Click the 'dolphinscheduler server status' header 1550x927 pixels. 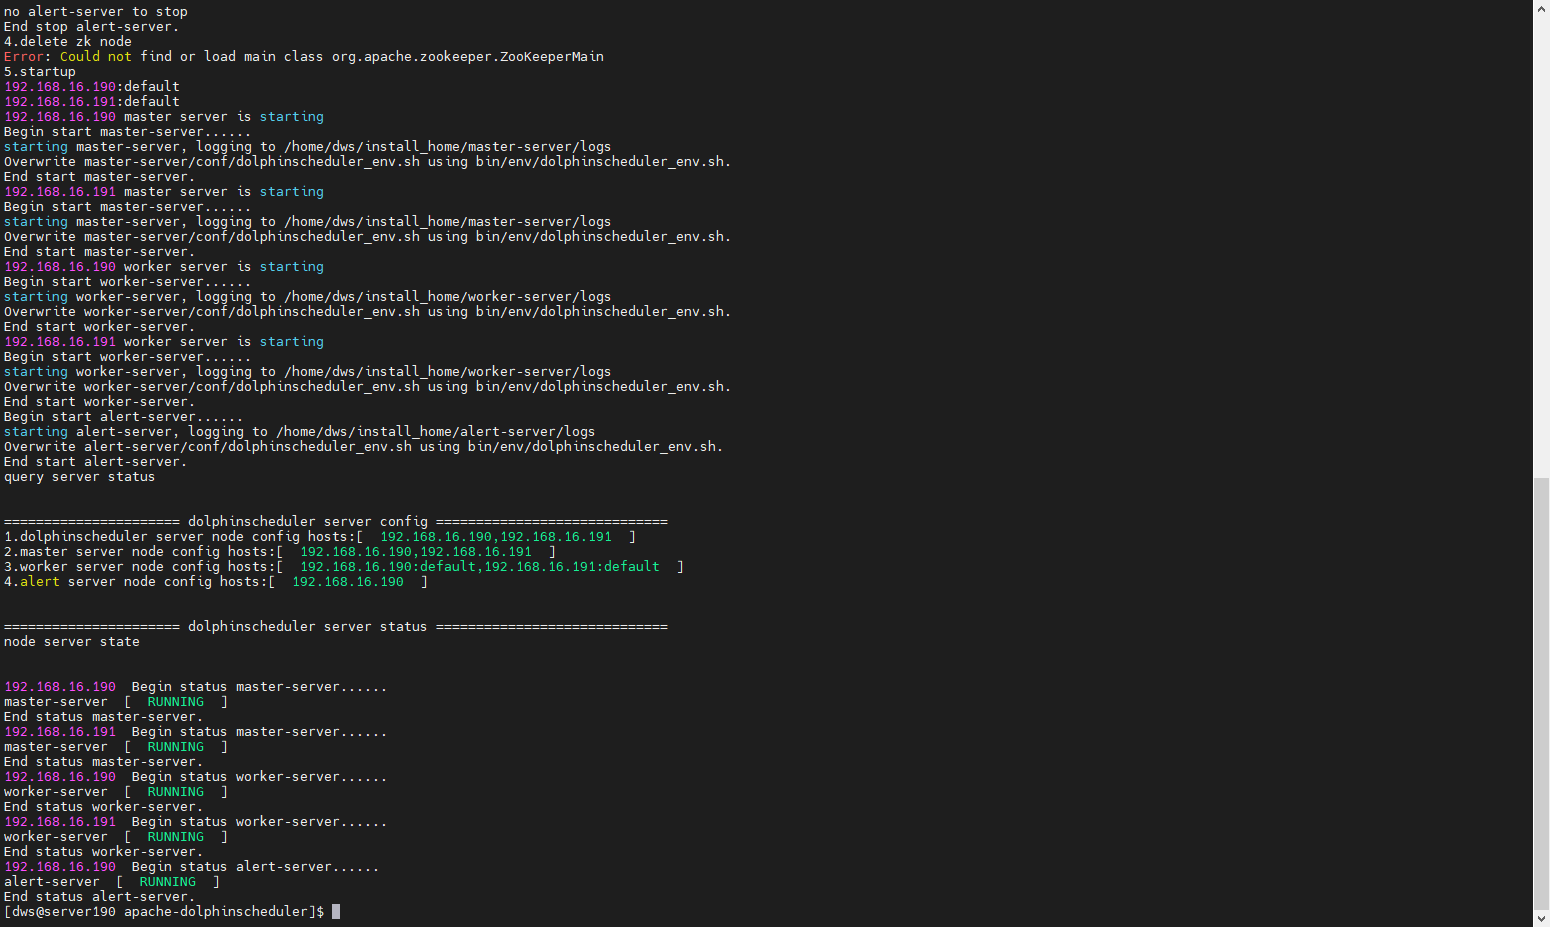[307, 627]
